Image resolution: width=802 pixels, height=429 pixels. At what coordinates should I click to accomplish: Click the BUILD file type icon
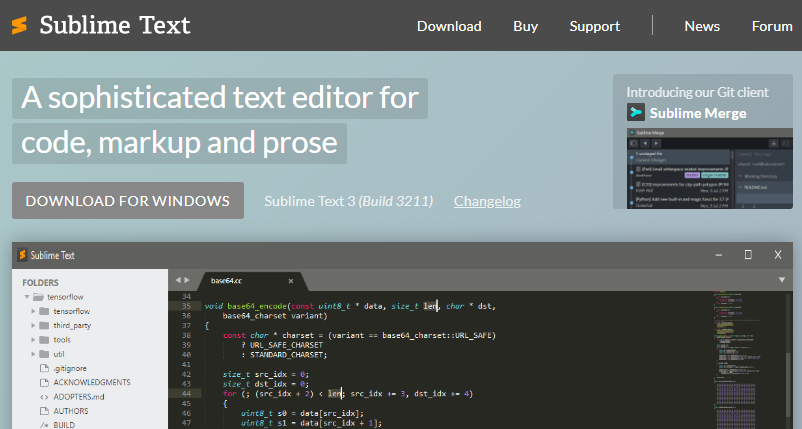coord(44,425)
